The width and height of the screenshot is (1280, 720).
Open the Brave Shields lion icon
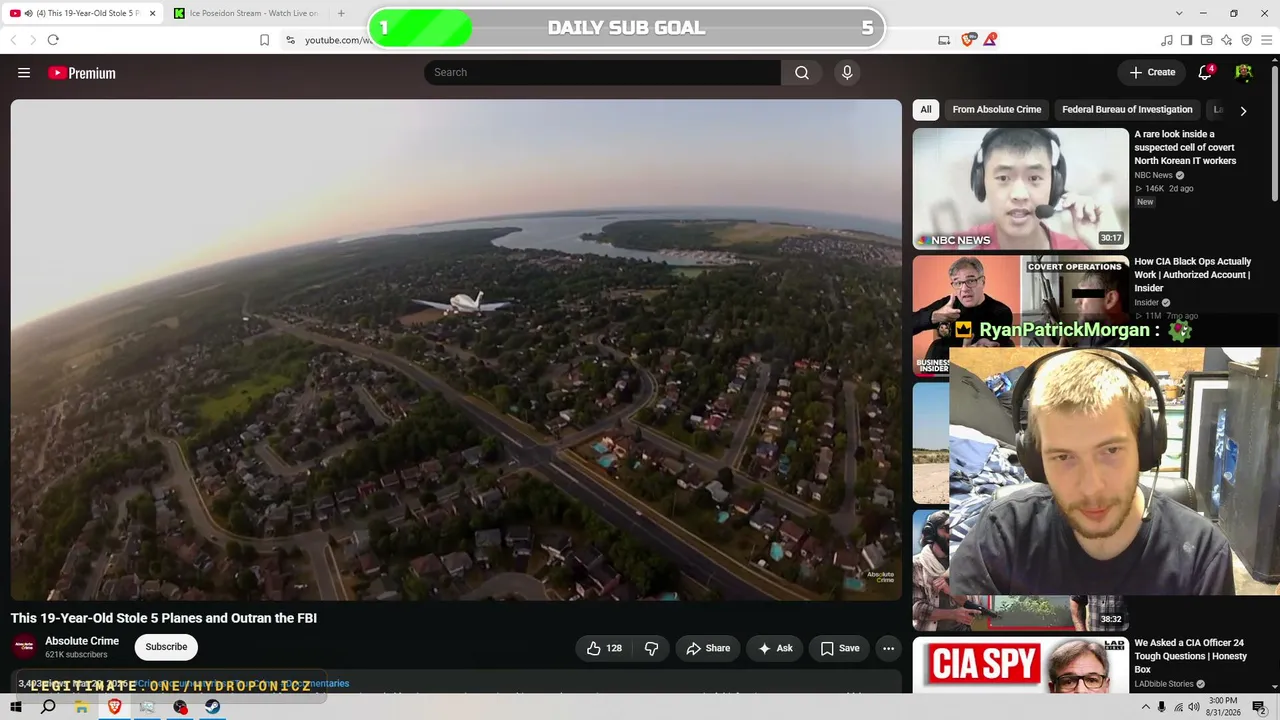[968, 40]
